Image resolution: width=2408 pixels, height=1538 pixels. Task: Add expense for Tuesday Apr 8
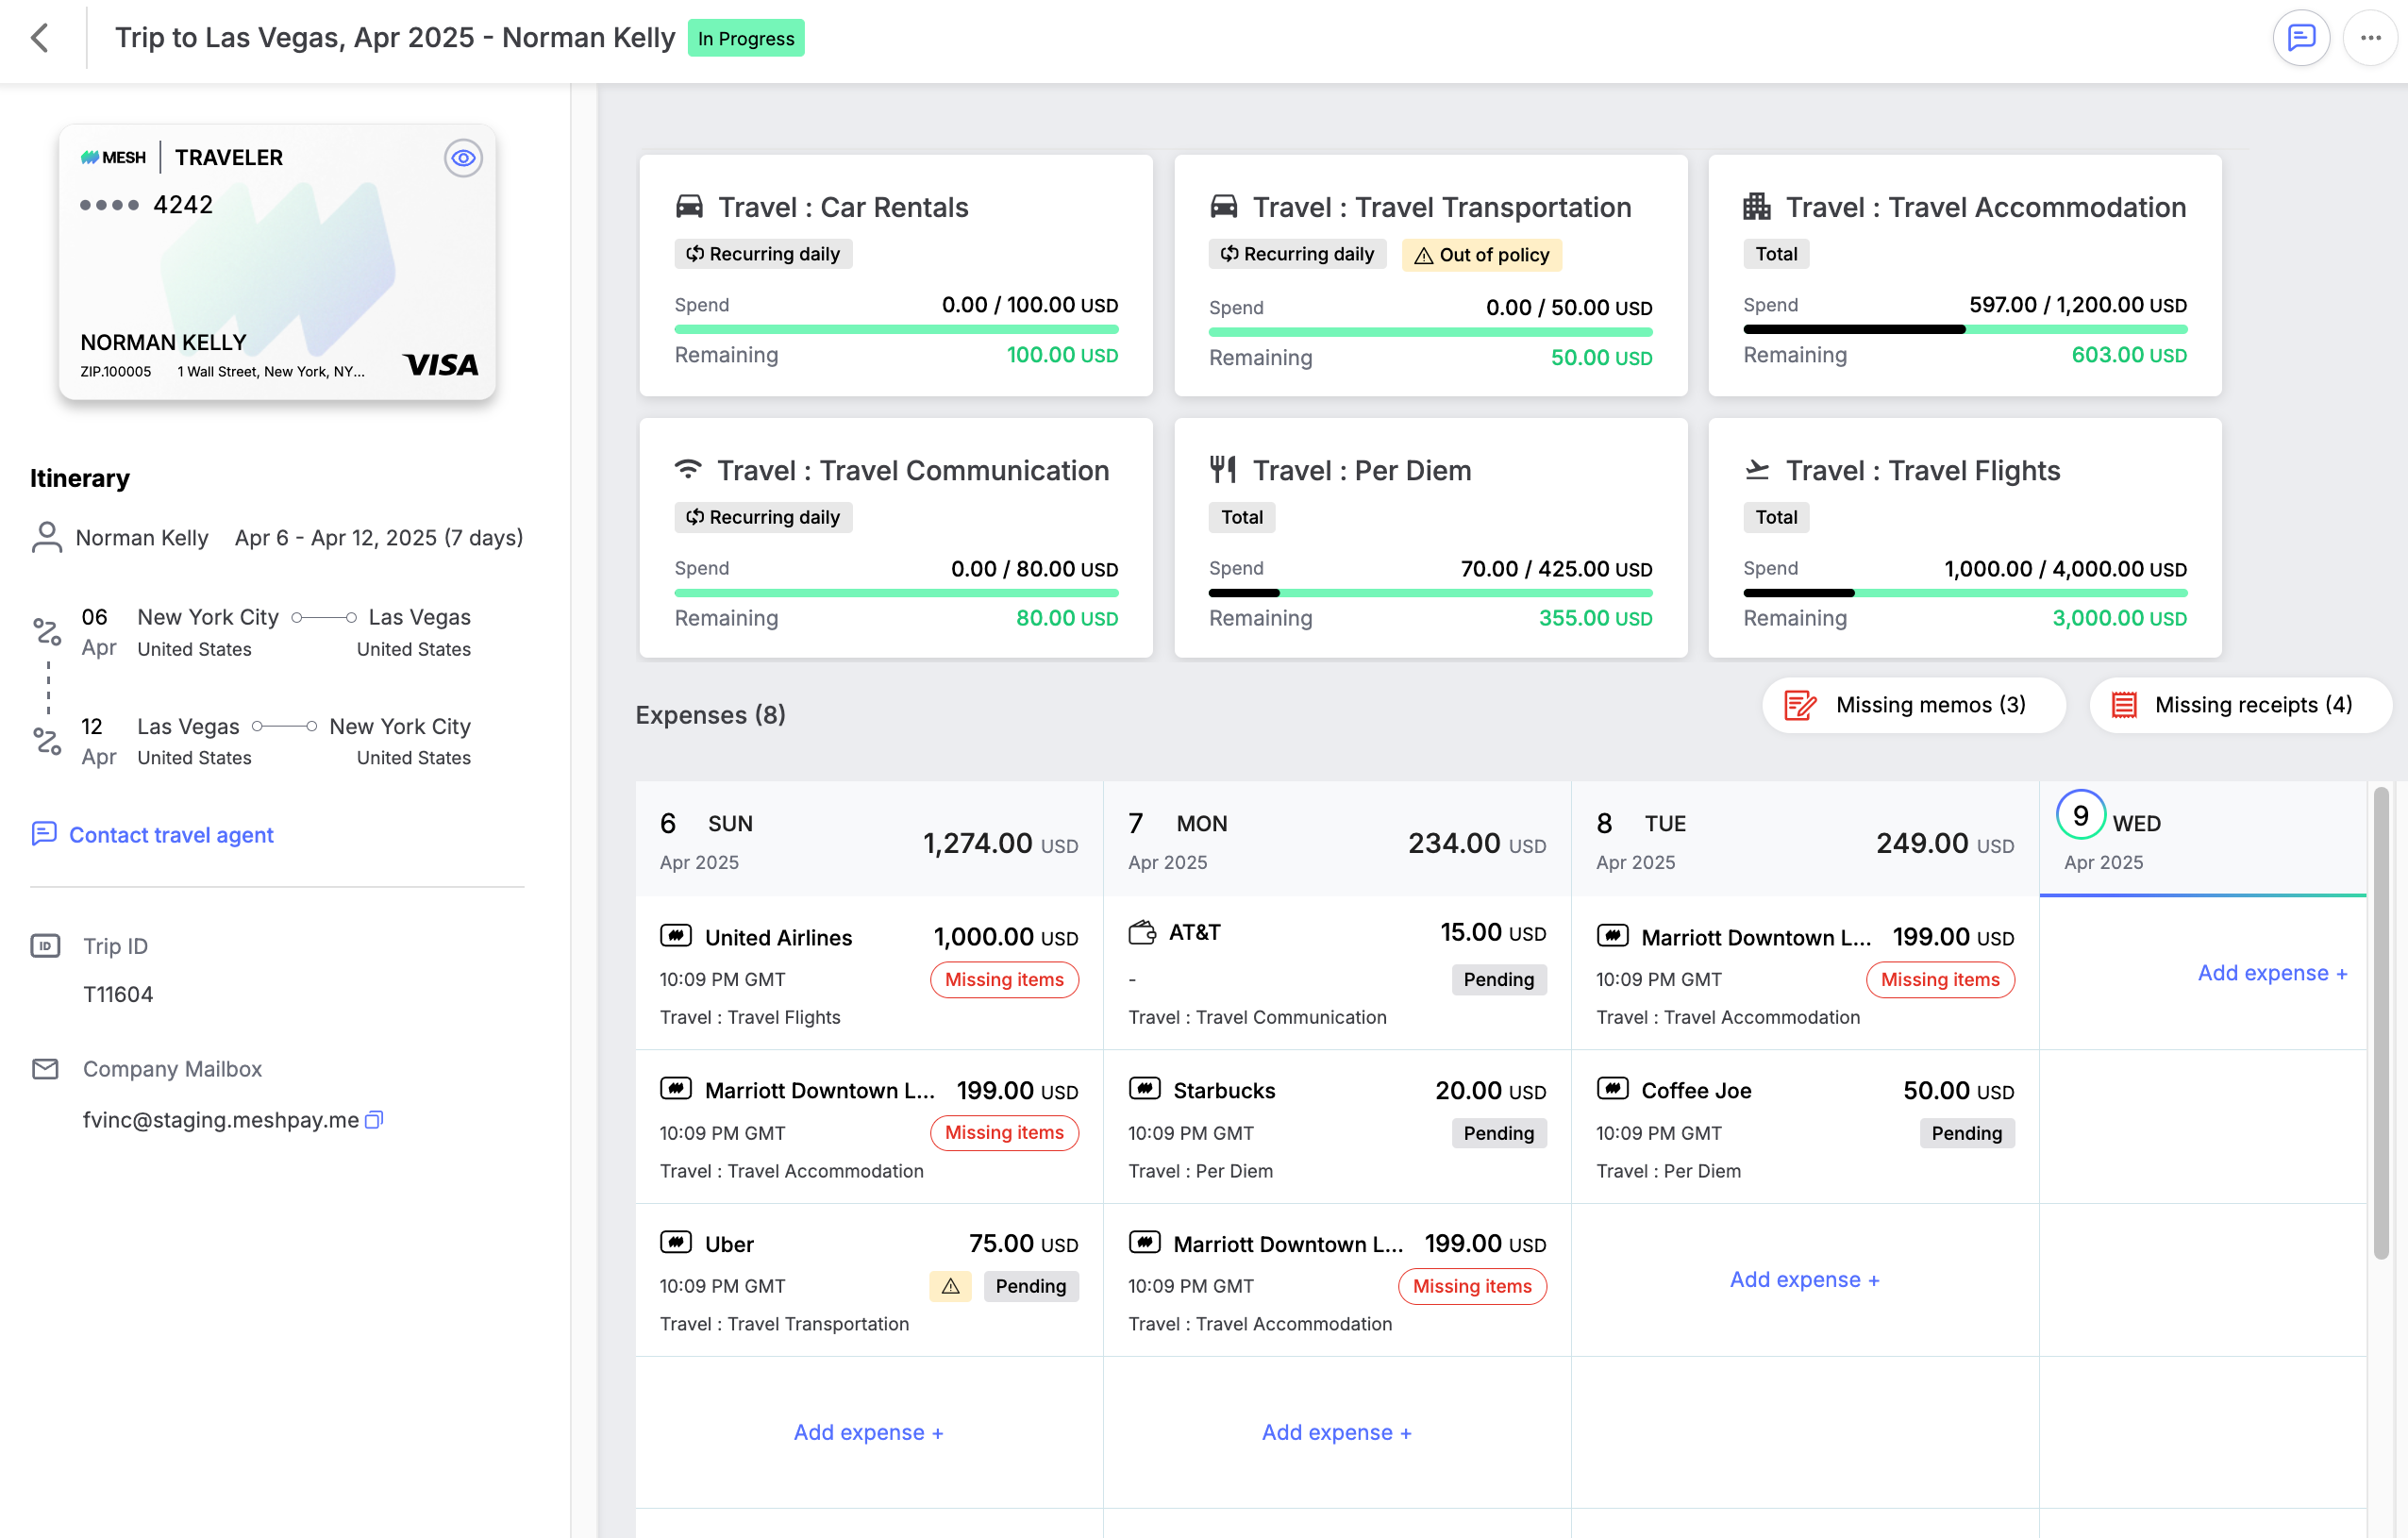[x=1804, y=1279]
